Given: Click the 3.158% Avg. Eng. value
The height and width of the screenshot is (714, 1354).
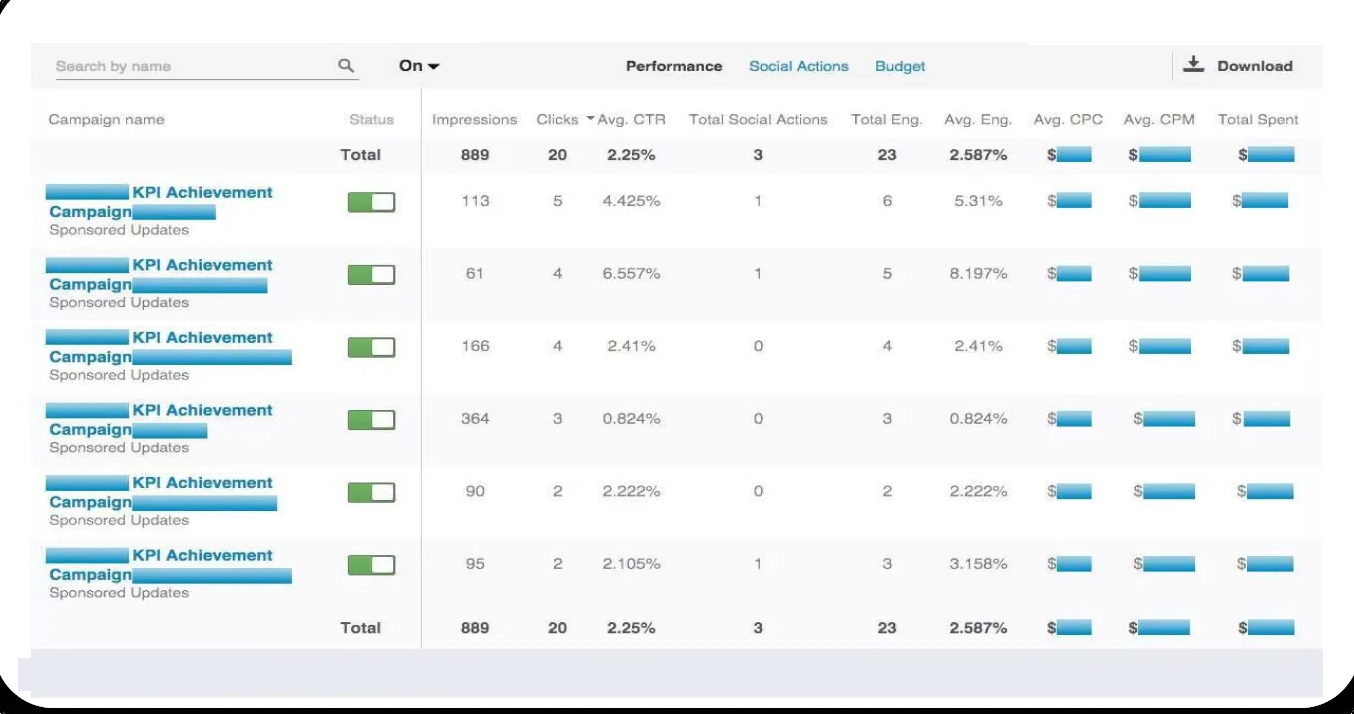Looking at the screenshot, I should pos(978,564).
